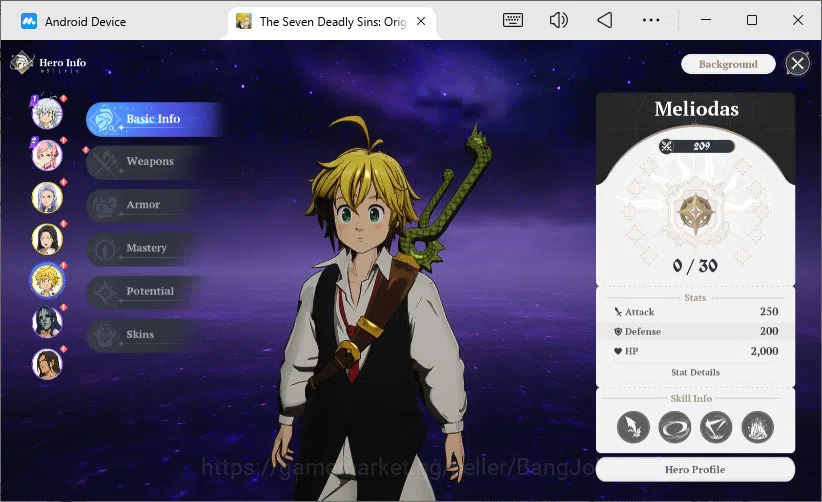This screenshot has width=822, height=502.
Task: View the first skill slash icon
Action: [x=633, y=427]
